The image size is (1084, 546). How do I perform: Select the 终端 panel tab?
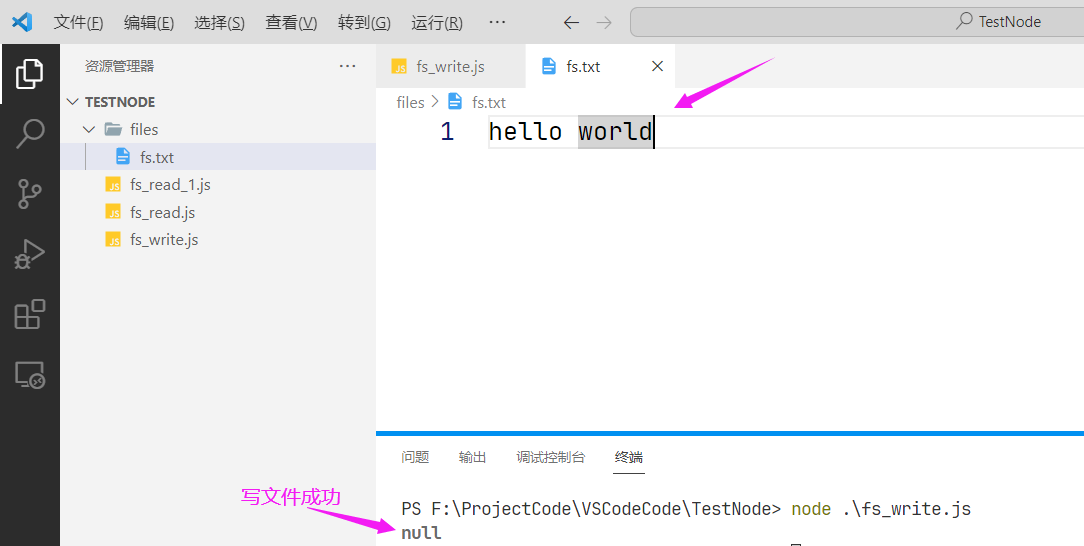point(628,457)
